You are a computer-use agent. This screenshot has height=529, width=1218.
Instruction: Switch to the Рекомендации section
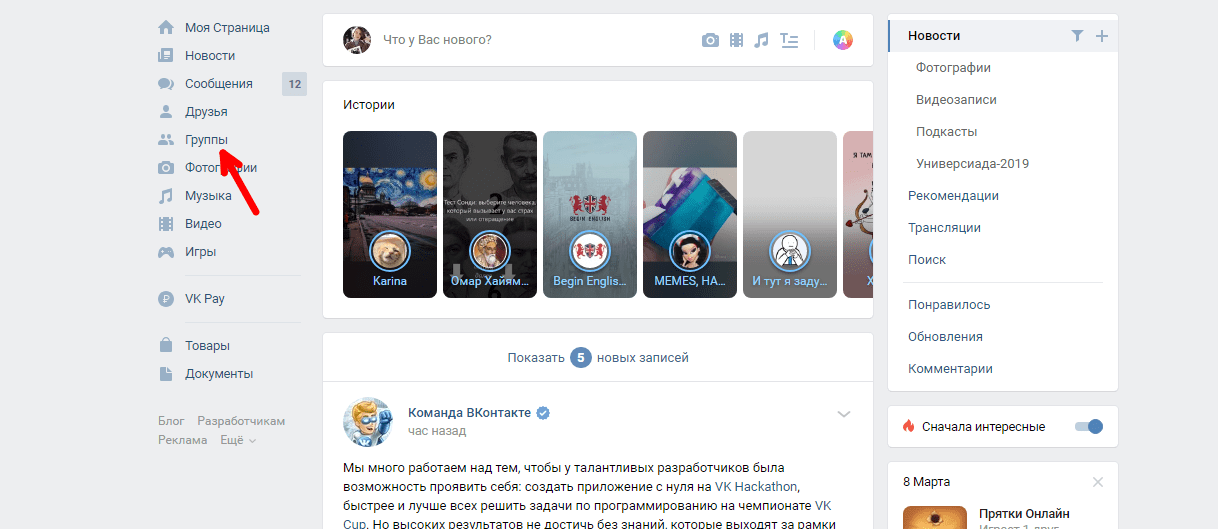tap(953, 196)
